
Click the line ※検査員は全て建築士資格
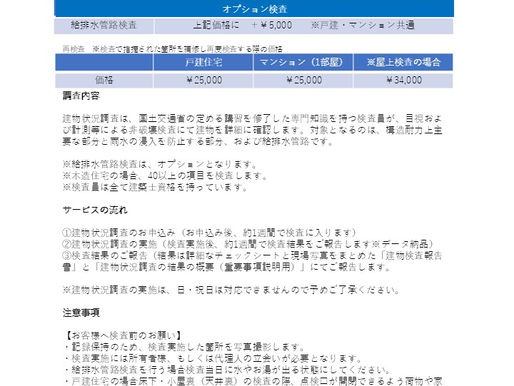(155, 187)
